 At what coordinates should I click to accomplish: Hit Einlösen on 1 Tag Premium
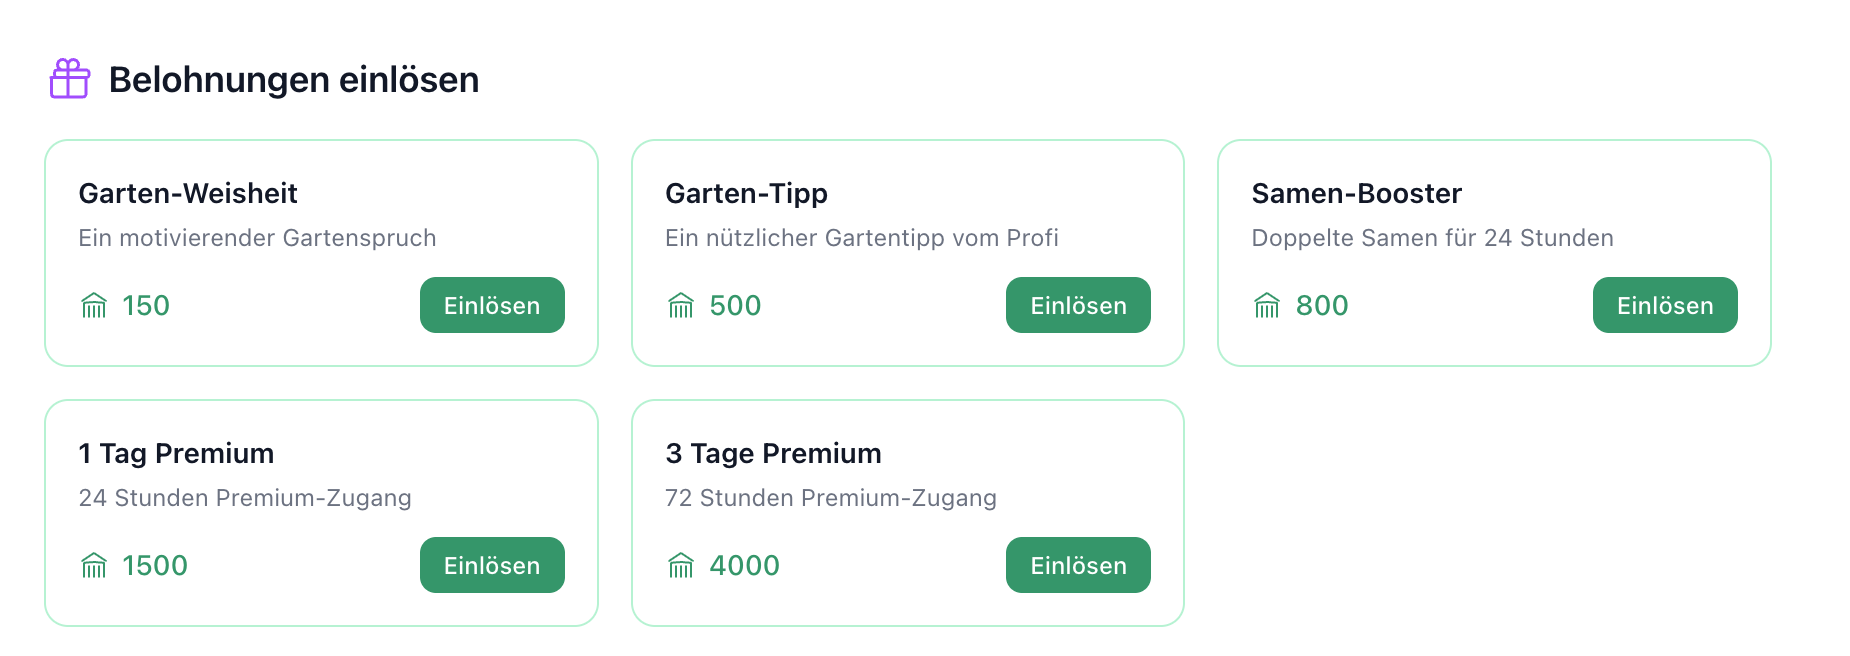click(492, 565)
